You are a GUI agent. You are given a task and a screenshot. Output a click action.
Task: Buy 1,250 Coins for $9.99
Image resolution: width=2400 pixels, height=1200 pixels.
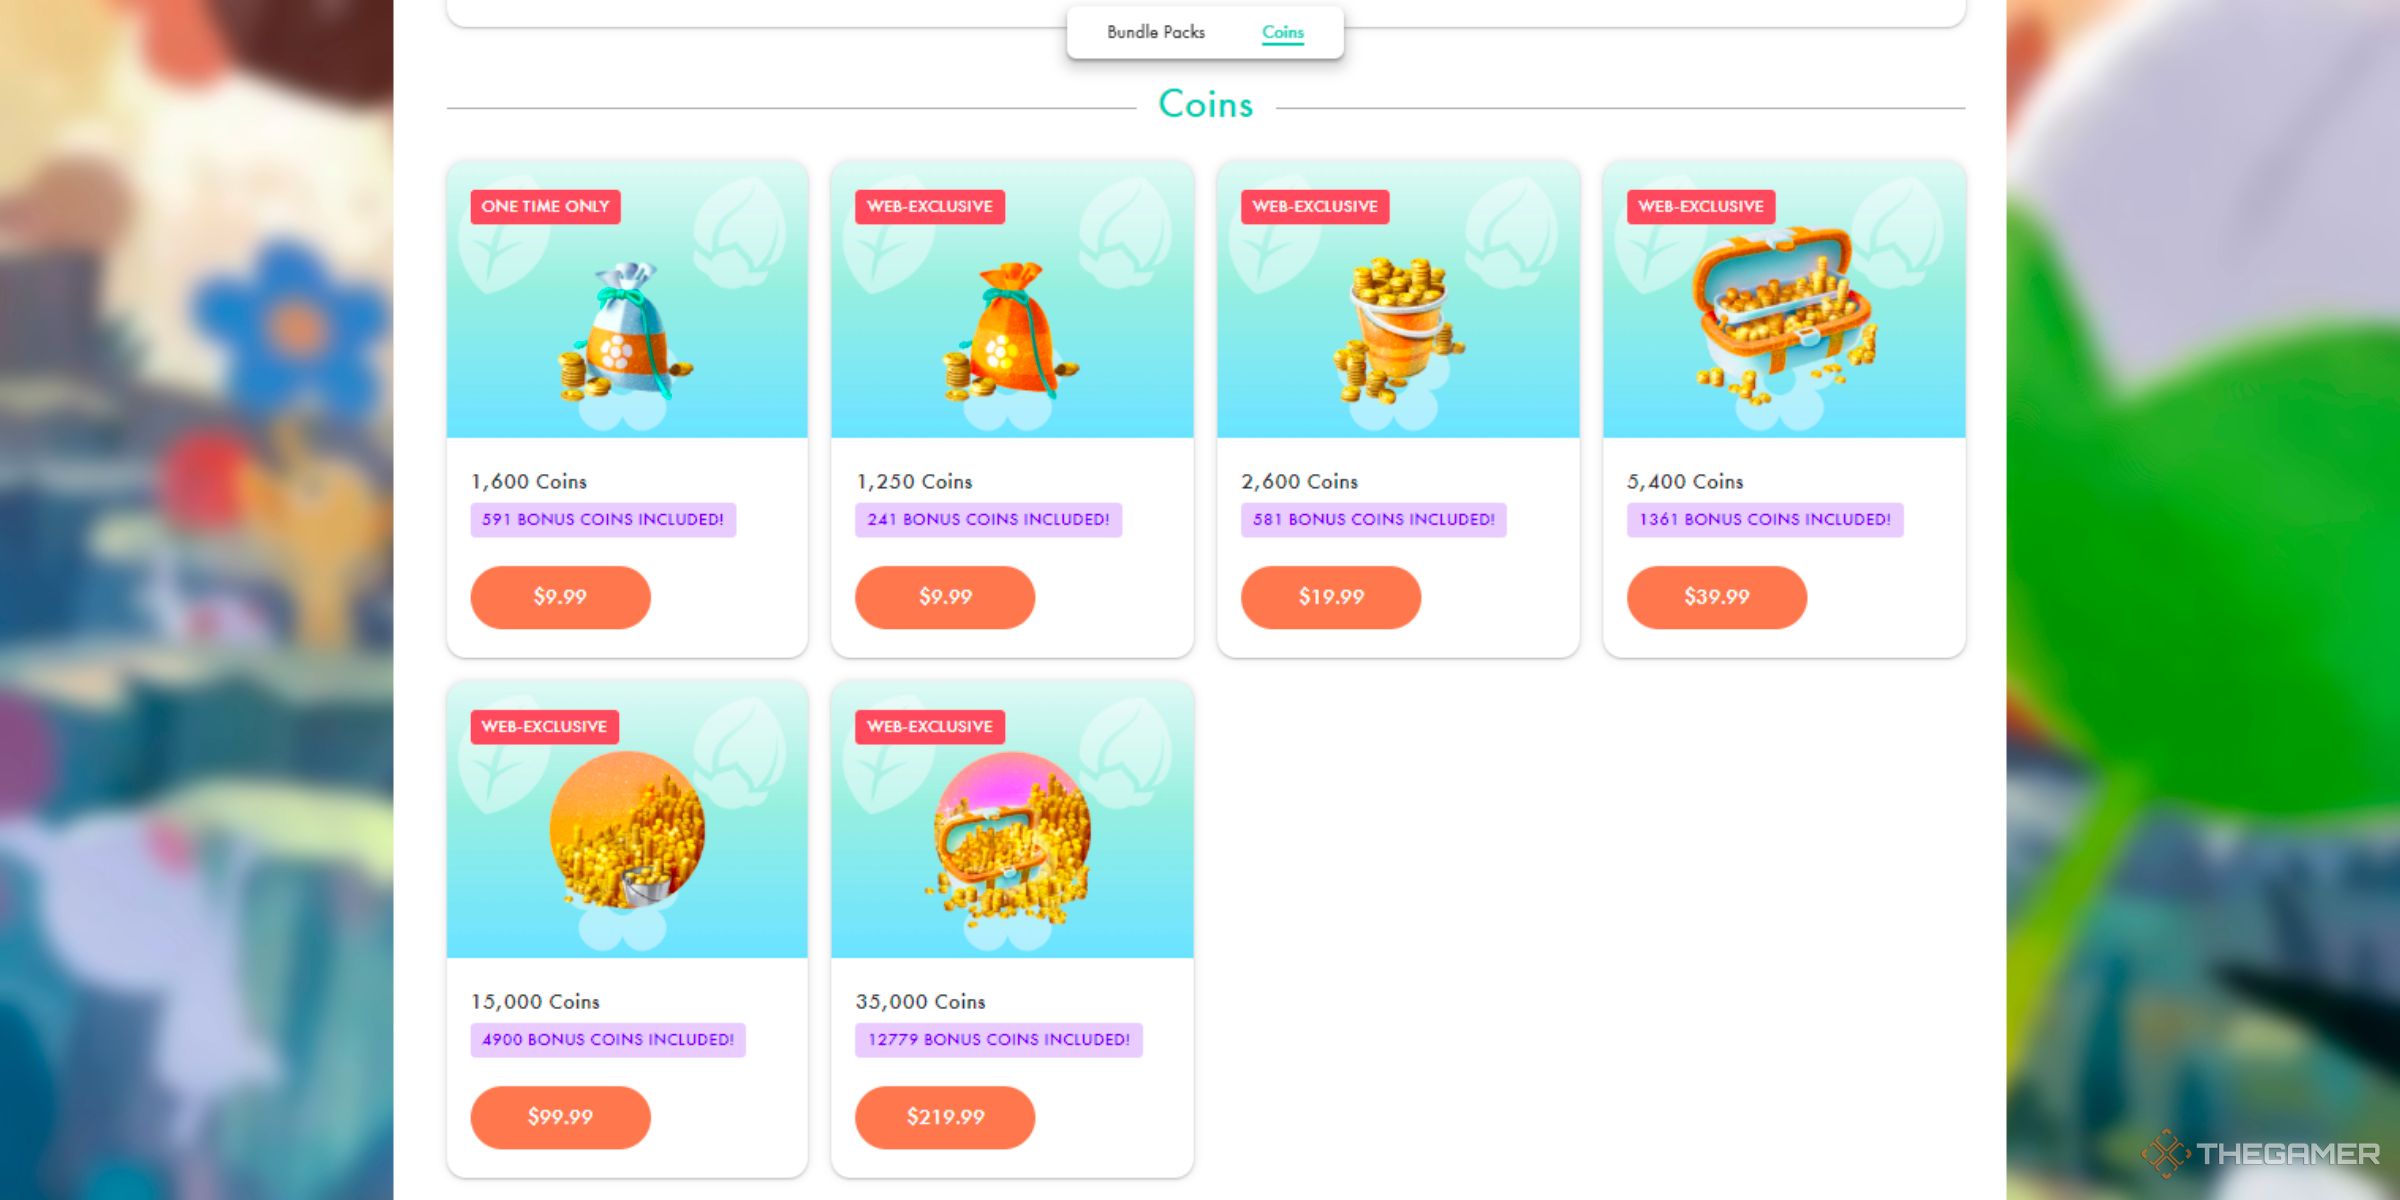pyautogui.click(x=945, y=597)
